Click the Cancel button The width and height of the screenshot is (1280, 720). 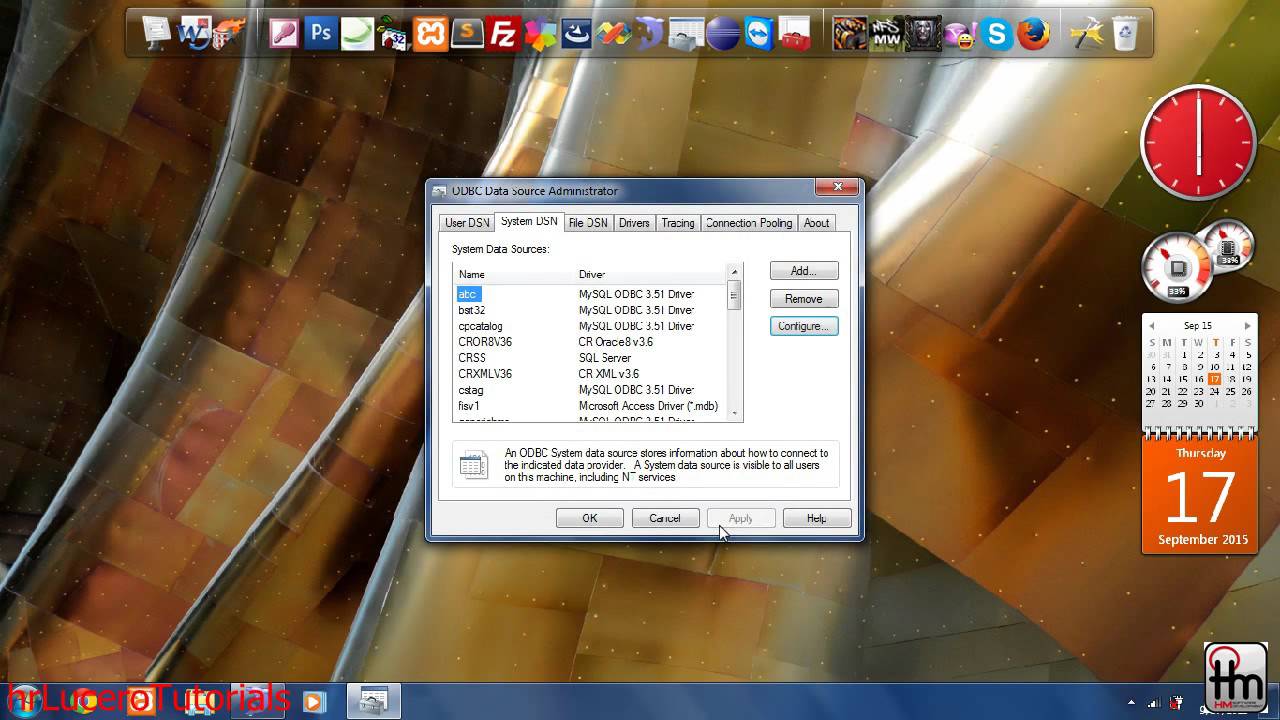(x=665, y=518)
